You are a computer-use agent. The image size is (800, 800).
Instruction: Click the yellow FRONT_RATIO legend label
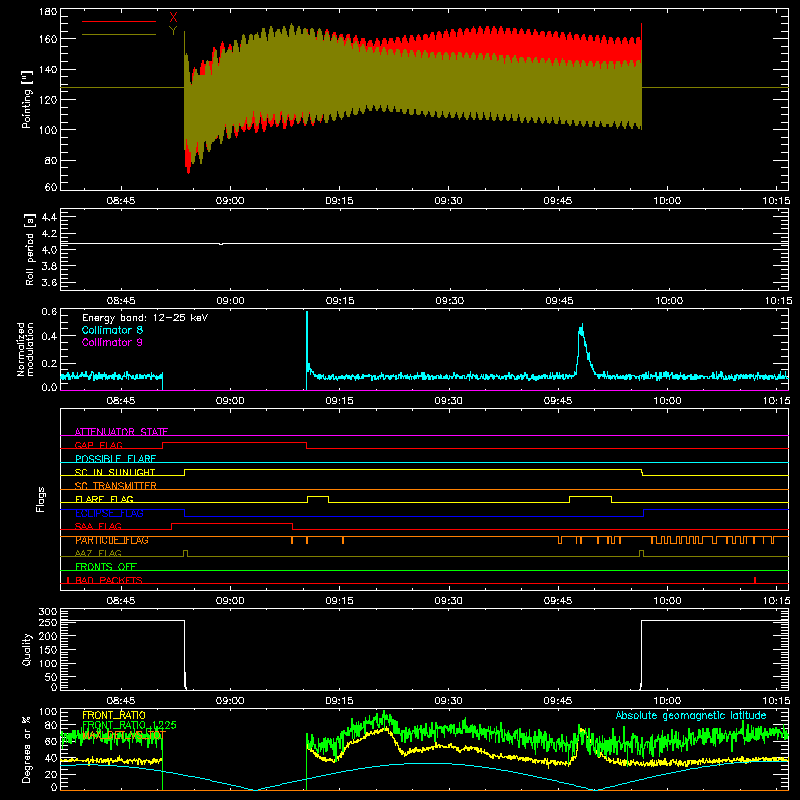[x=114, y=715]
